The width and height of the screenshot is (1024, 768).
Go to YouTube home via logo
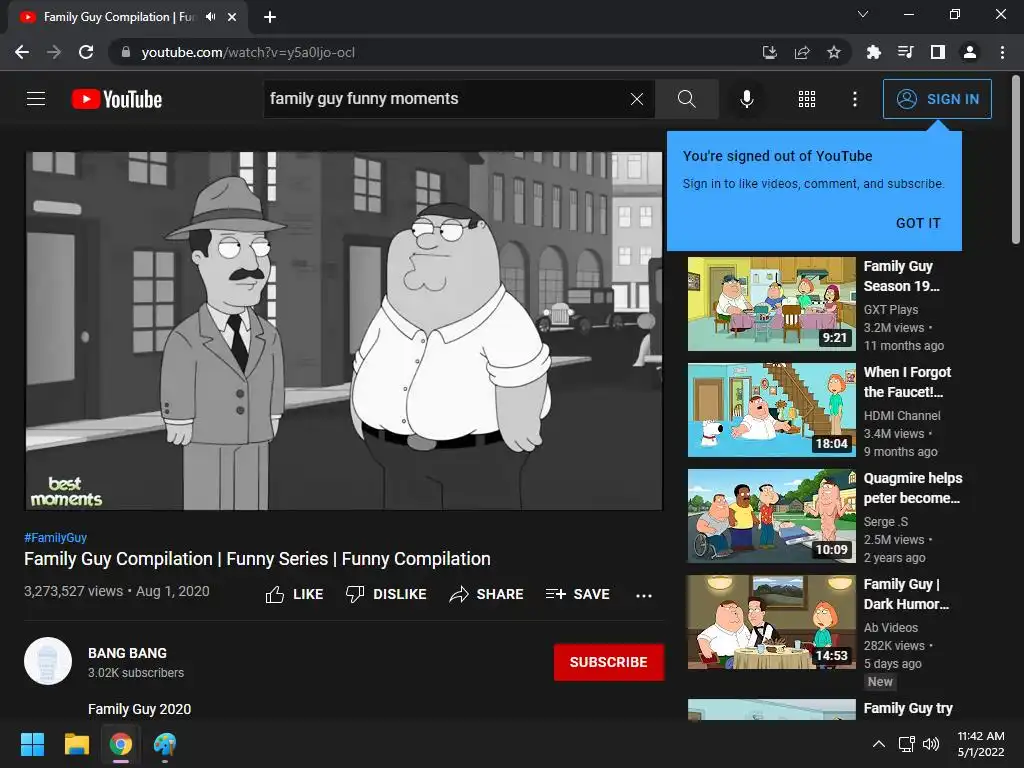point(116,99)
